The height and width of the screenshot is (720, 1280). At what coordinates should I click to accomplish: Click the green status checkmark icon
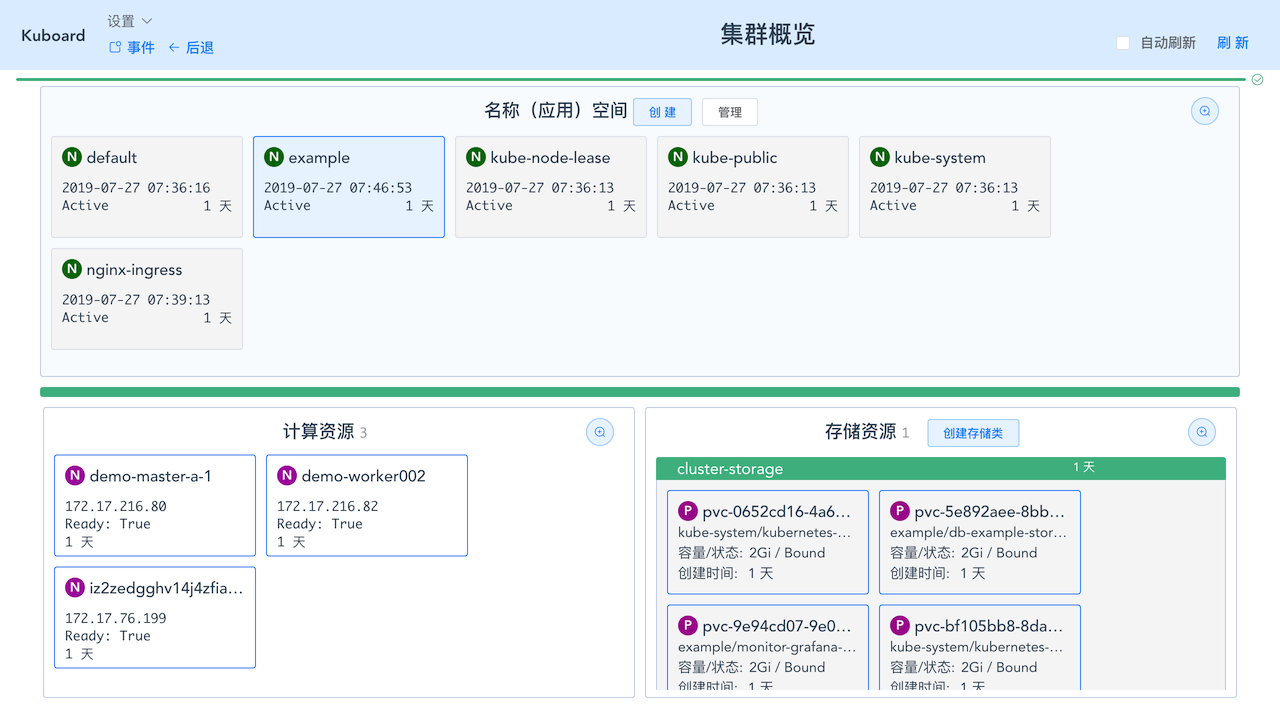click(1258, 78)
